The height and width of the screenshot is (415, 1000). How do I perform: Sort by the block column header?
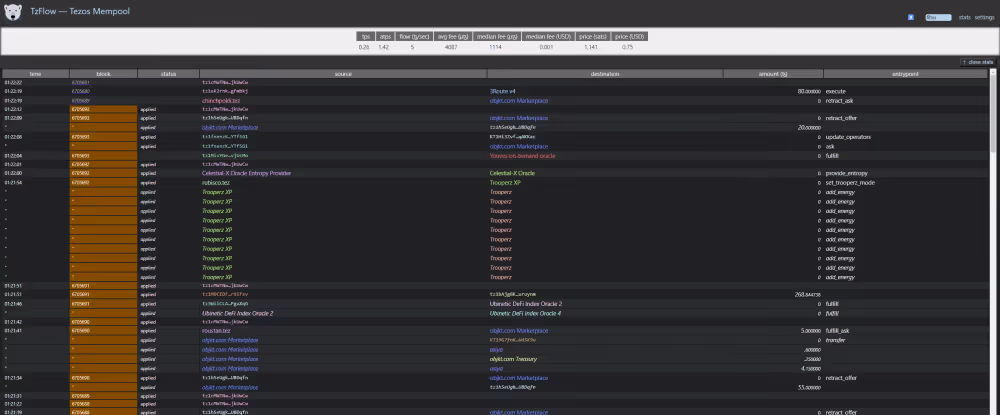[103, 74]
